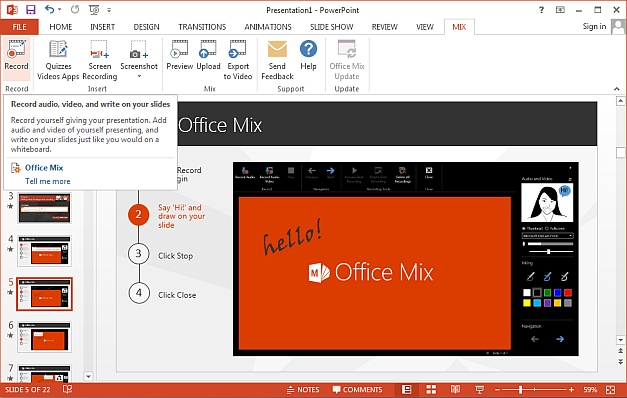Image resolution: width=627 pixels, height=398 pixels.
Task: Save the presentation from the quick access toolbar
Action: 30,10
